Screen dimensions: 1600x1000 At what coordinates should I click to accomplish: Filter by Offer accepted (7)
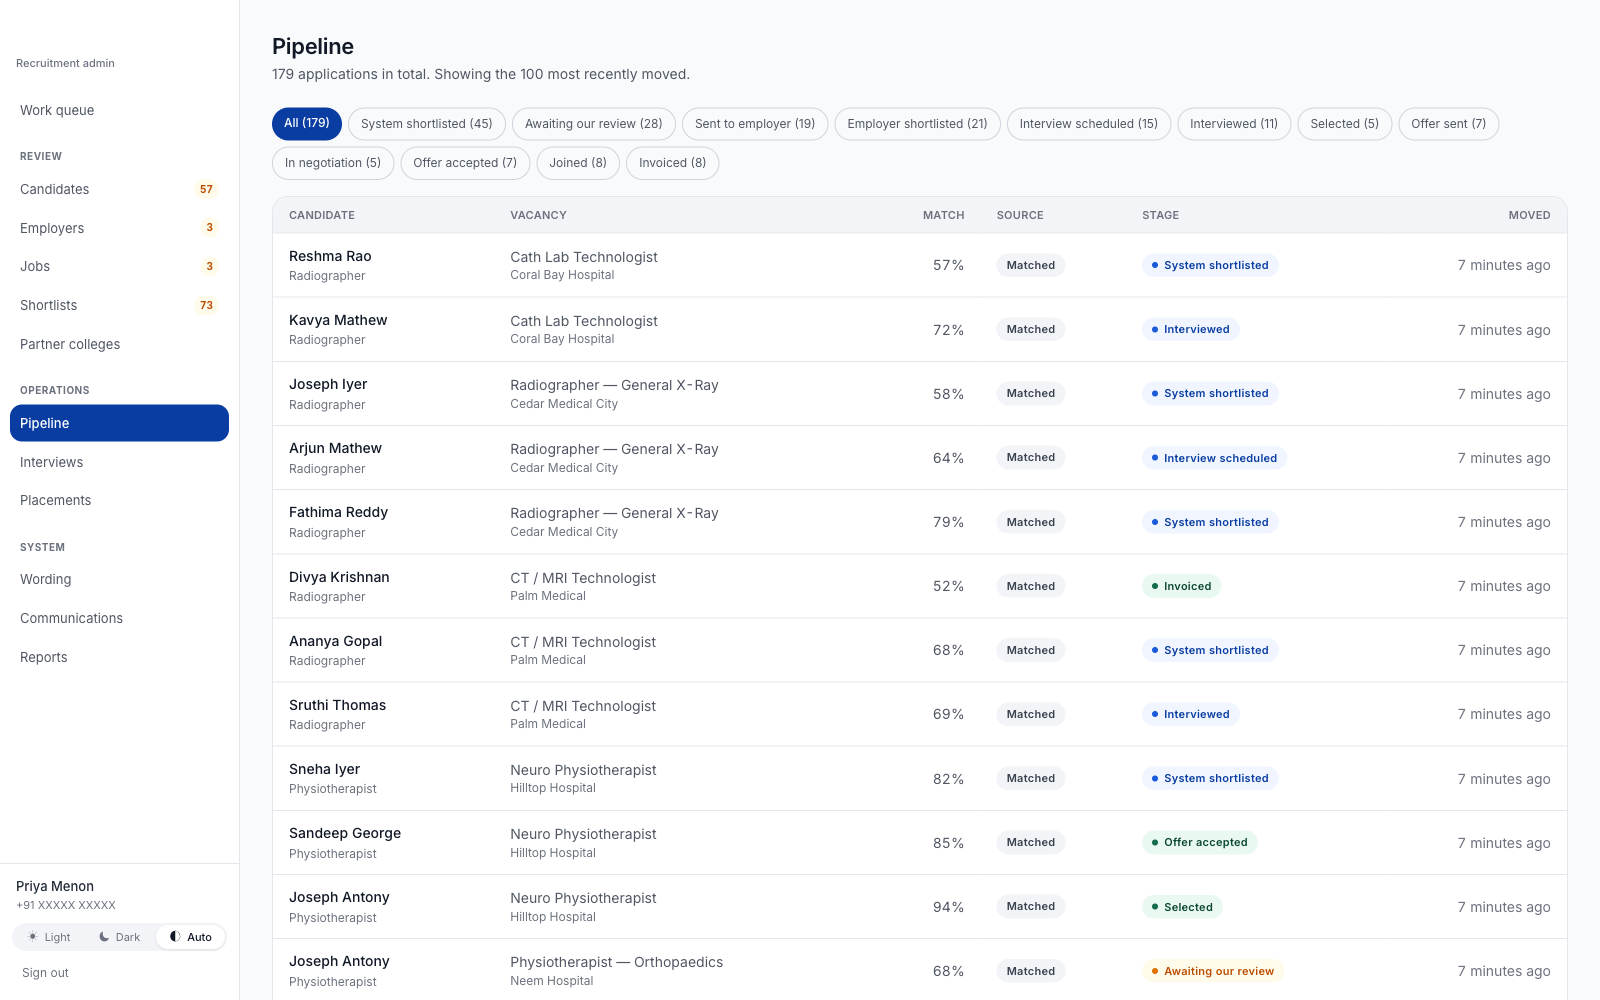pos(465,163)
